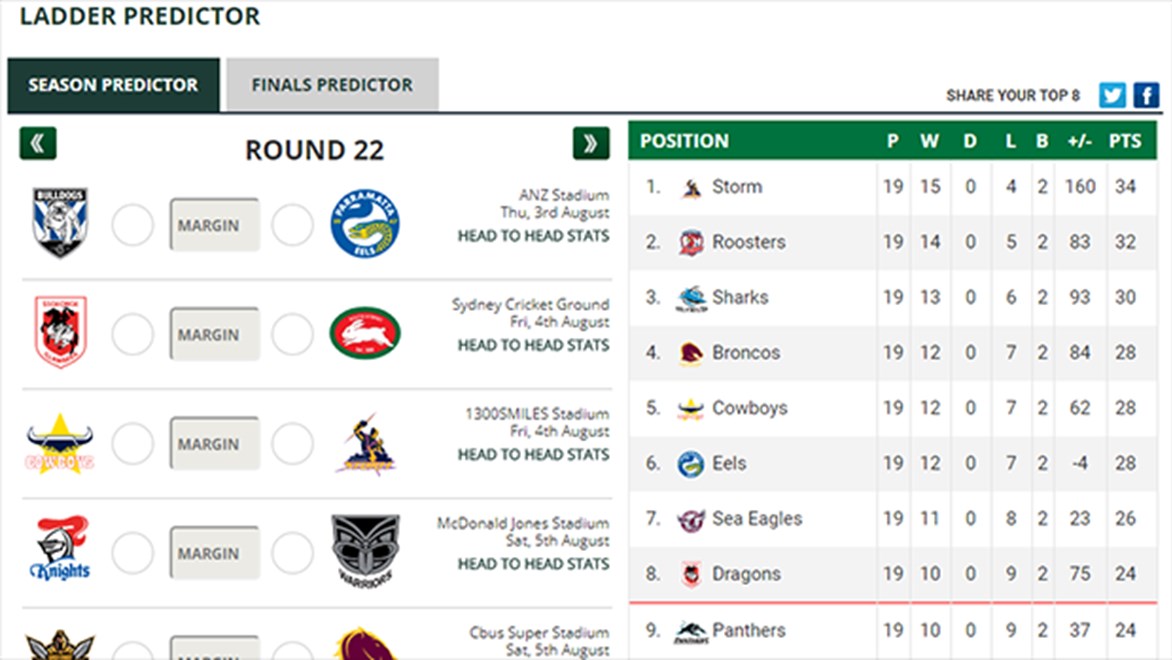This screenshot has height=660, width=1172.
Task: Switch to the Finals Predictor tab
Action: pos(332,85)
